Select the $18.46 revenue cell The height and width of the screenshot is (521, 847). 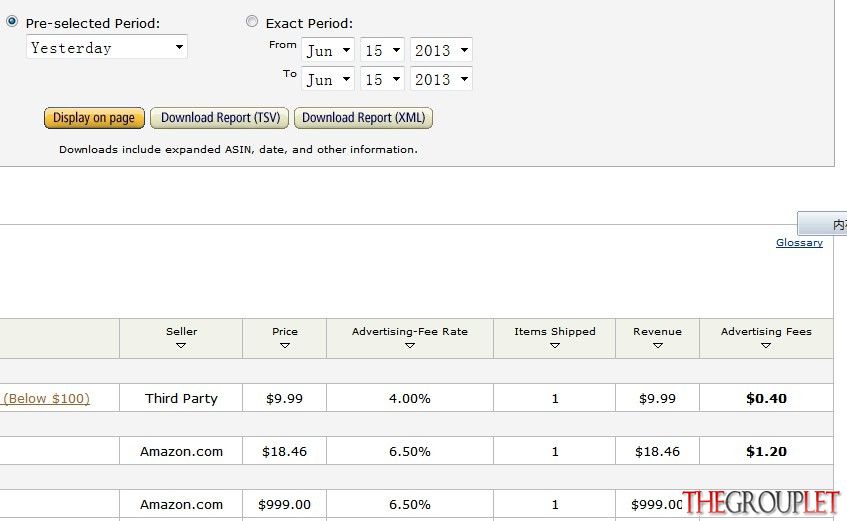coord(657,451)
